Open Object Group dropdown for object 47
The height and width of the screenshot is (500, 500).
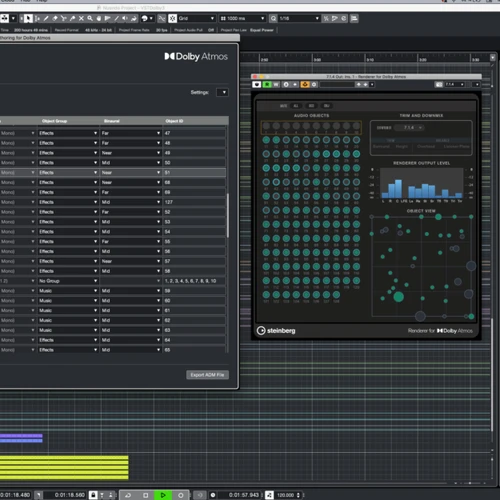click(68, 133)
